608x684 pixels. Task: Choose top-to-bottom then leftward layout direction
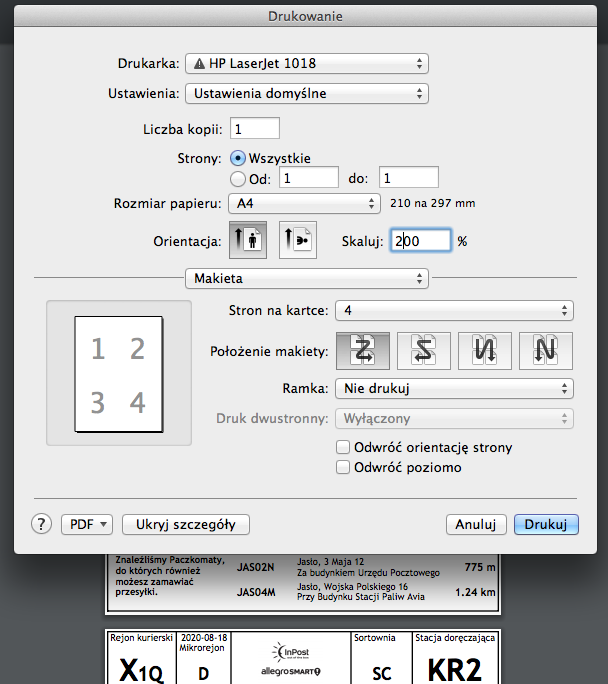546,350
